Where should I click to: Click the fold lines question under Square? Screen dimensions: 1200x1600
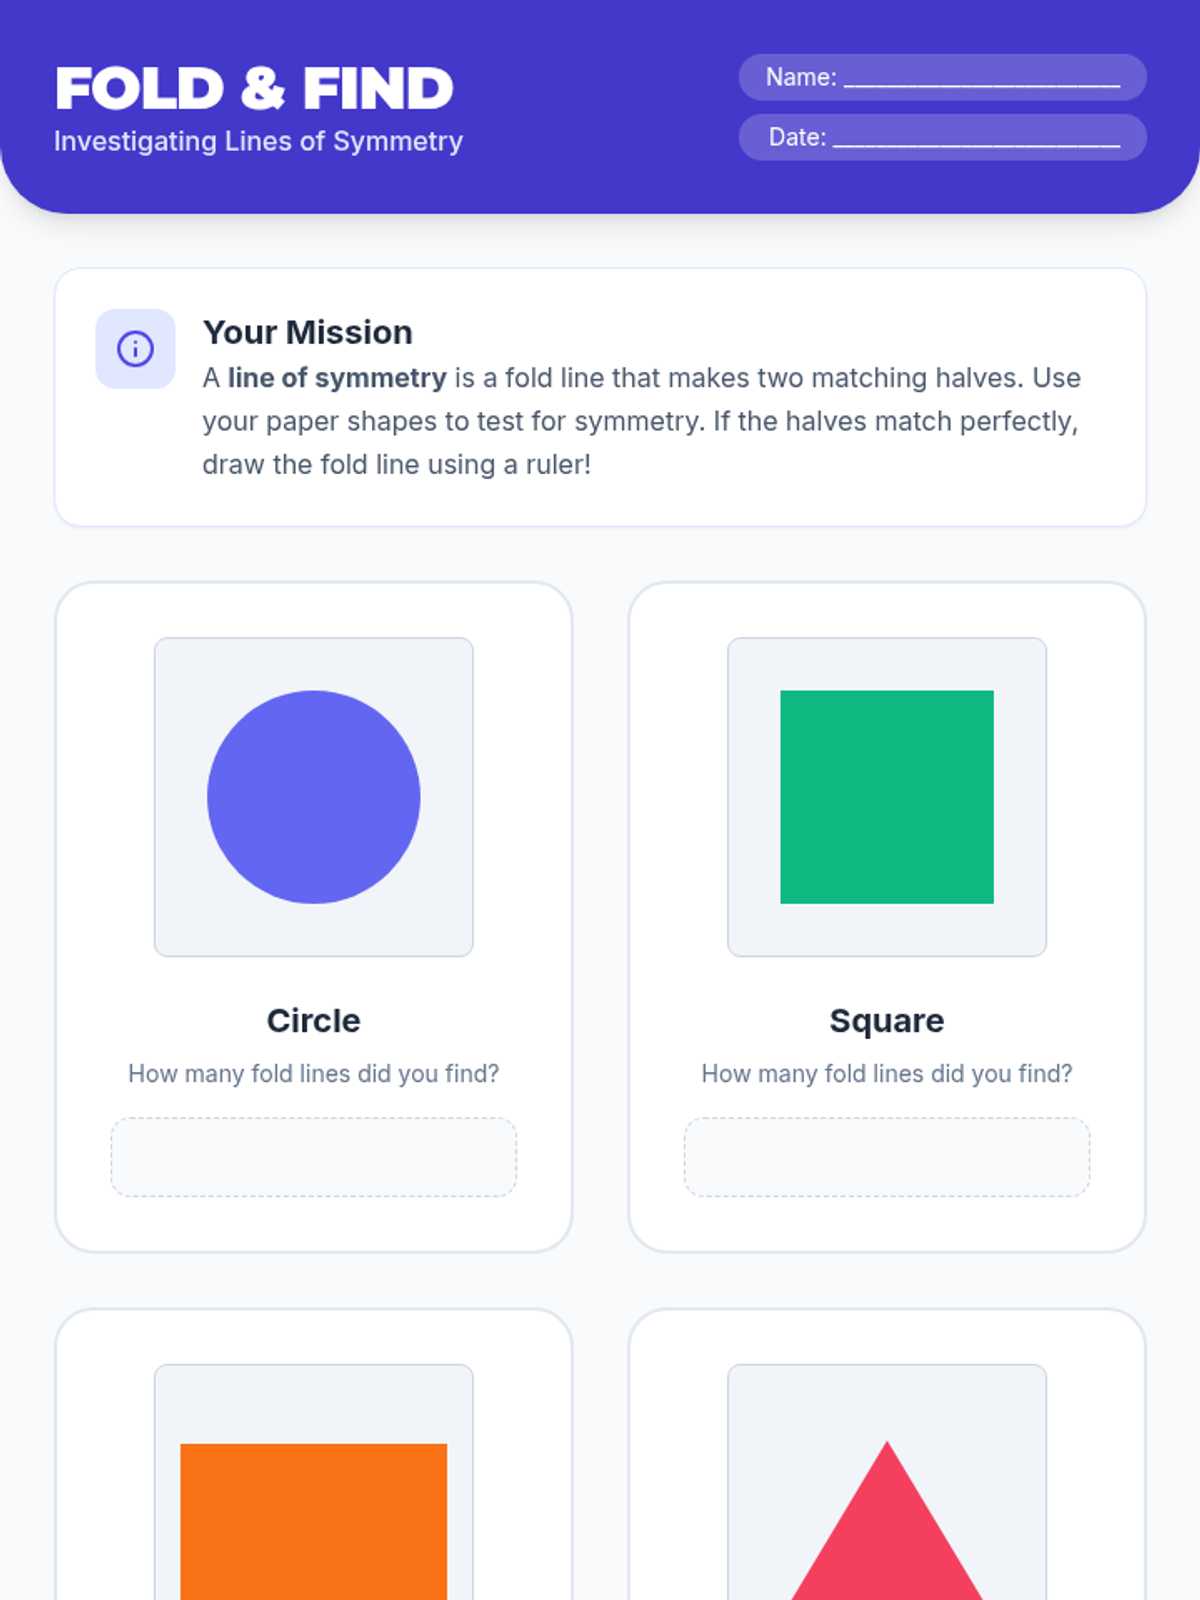[887, 1074]
